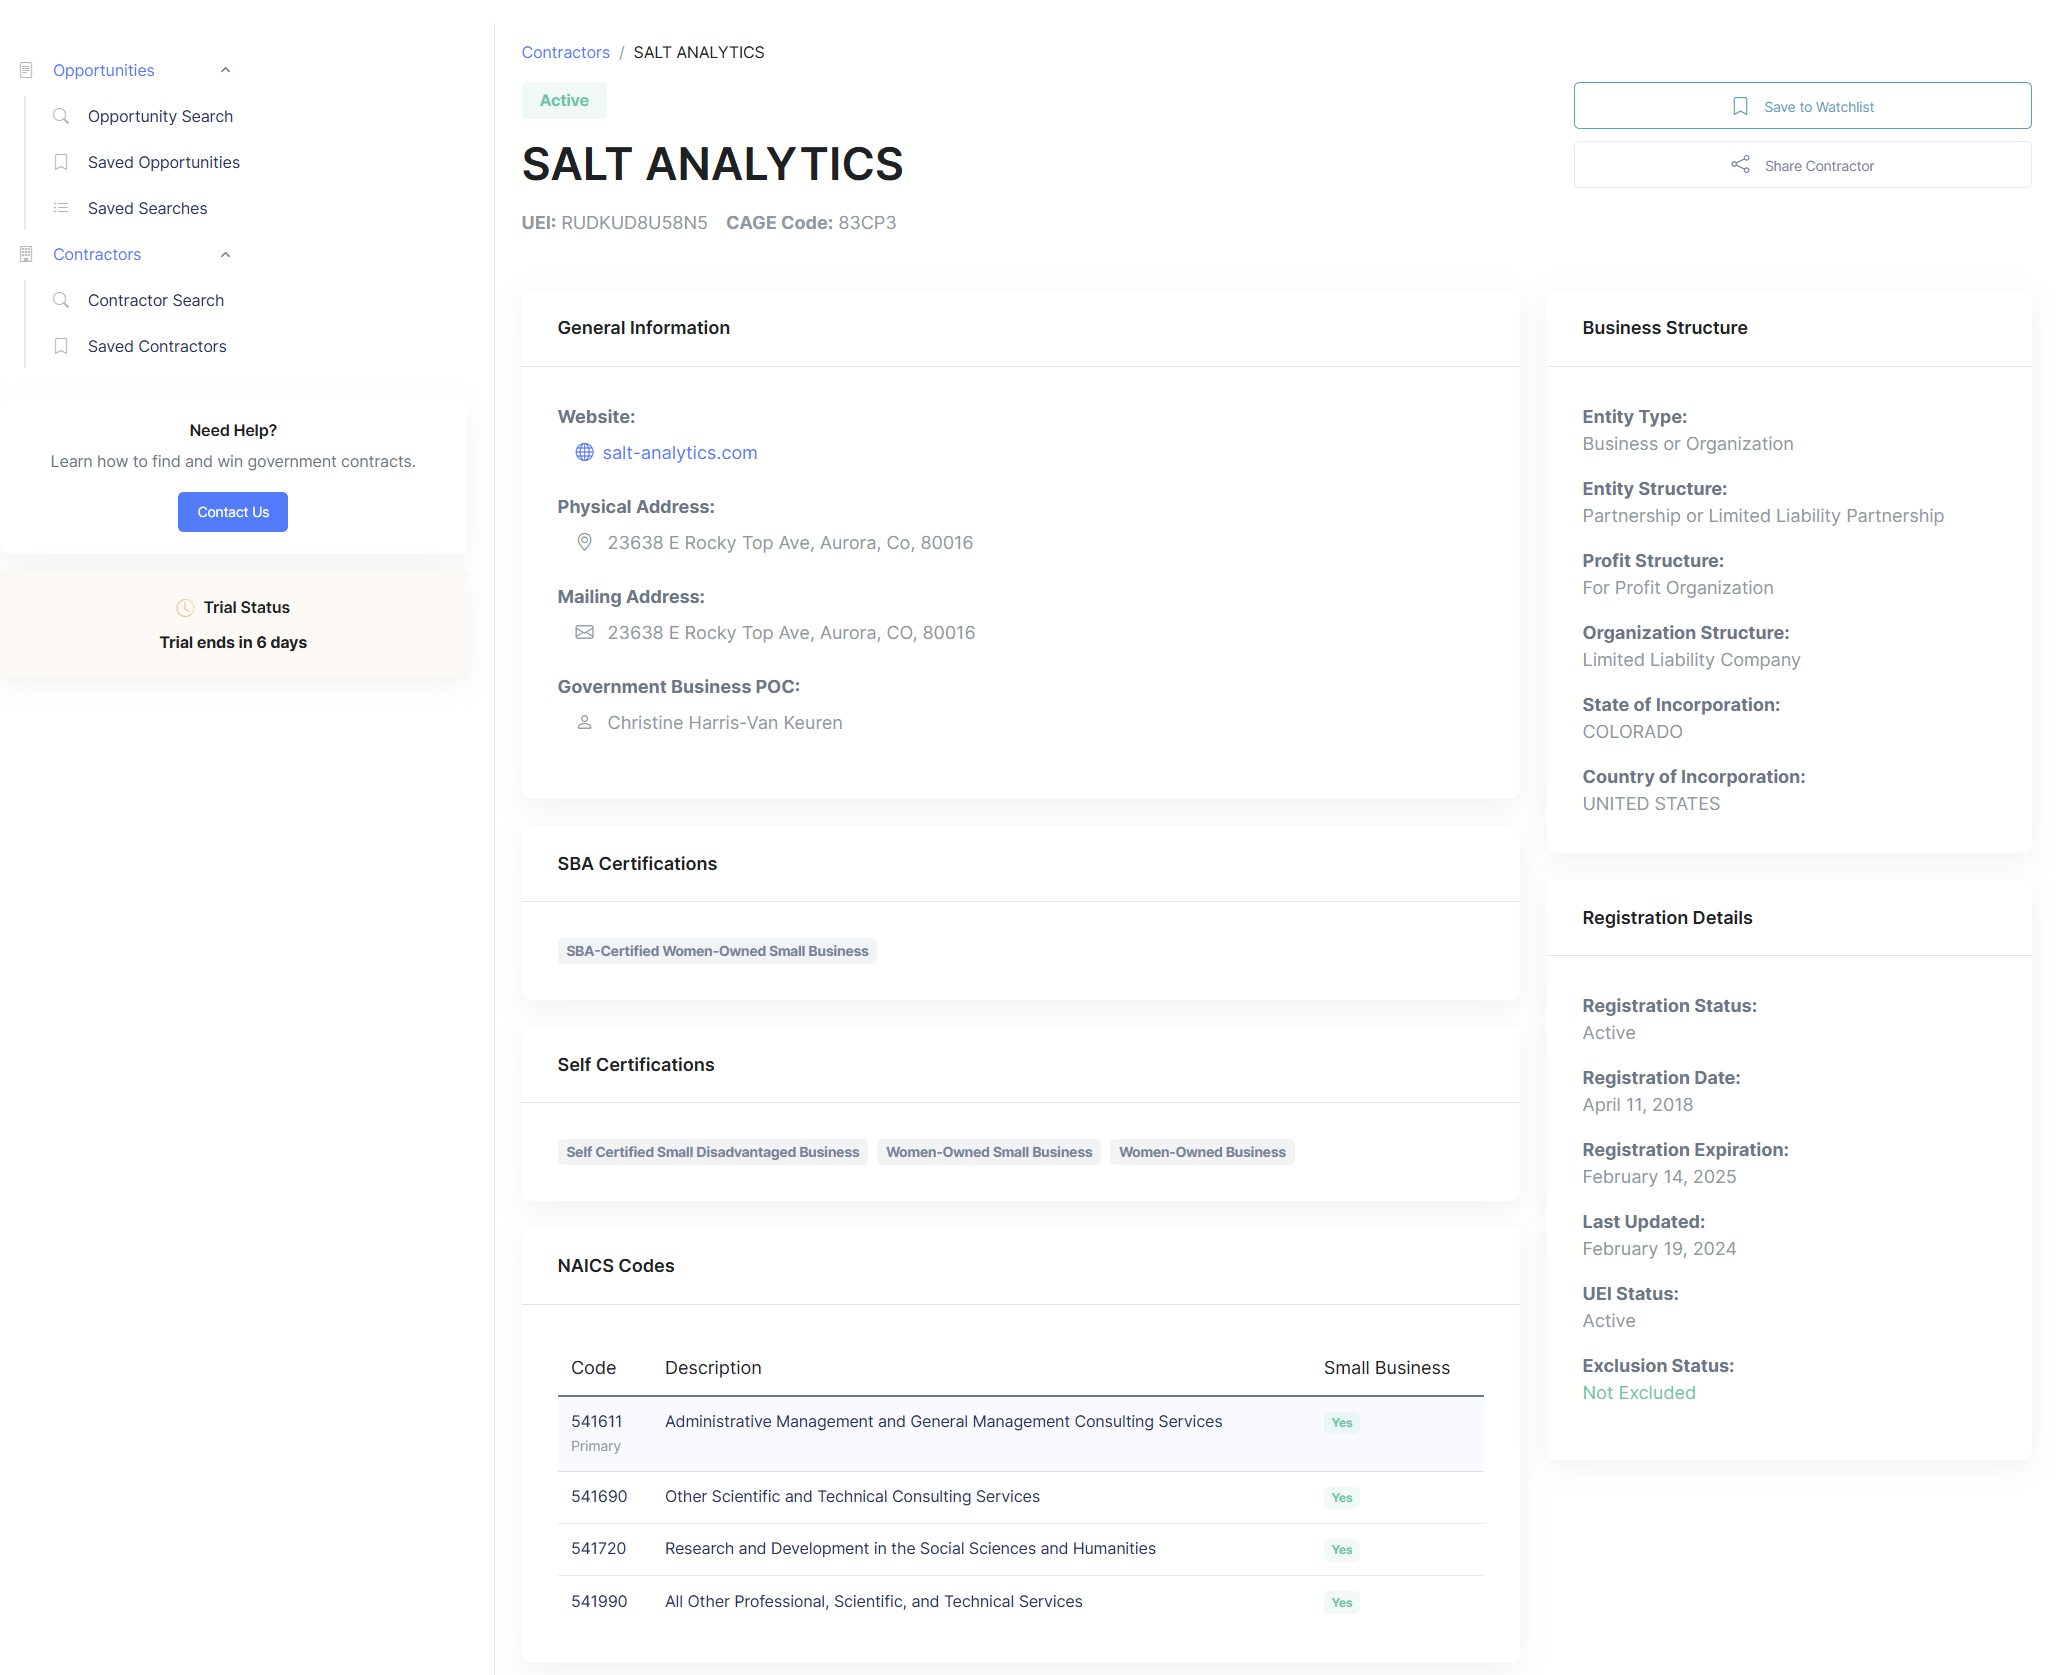Click the Active status badge
The image size is (2056, 1675).
pyautogui.click(x=564, y=100)
